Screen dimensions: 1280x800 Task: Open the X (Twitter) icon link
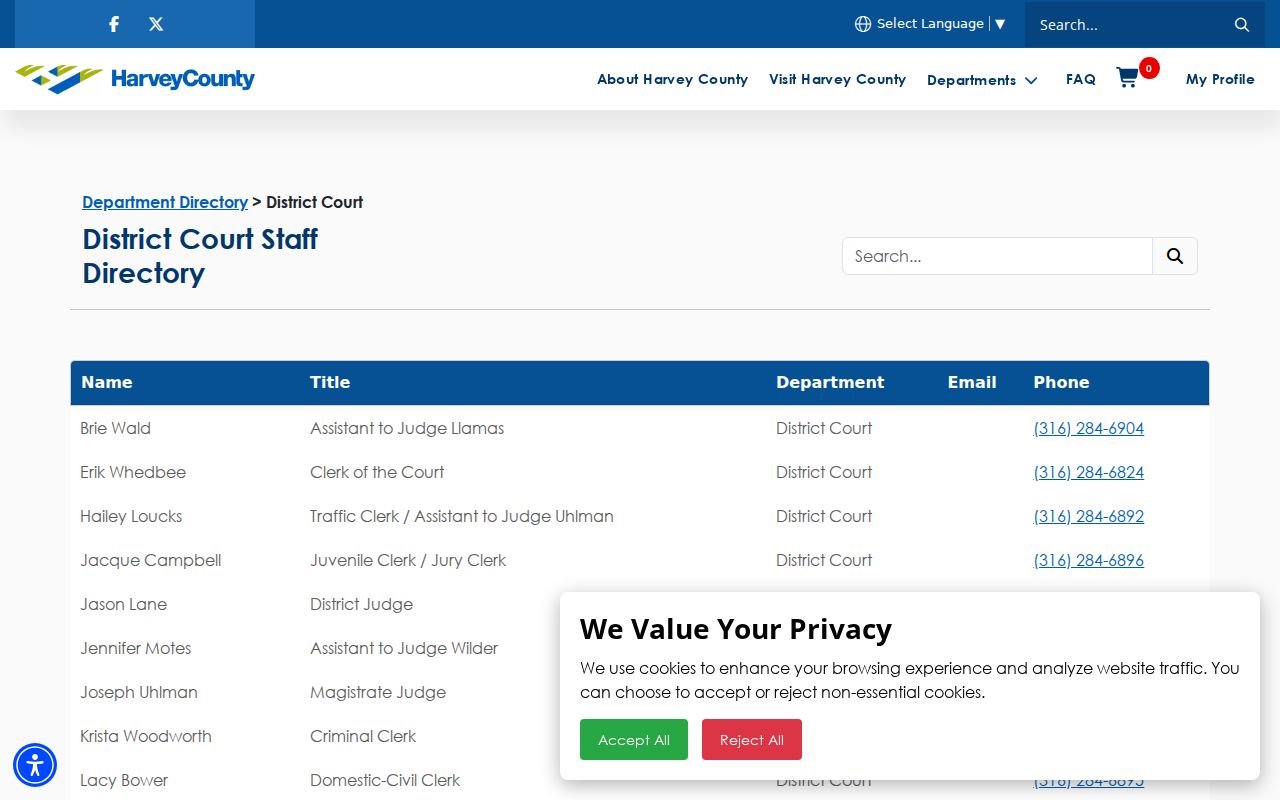[156, 24]
